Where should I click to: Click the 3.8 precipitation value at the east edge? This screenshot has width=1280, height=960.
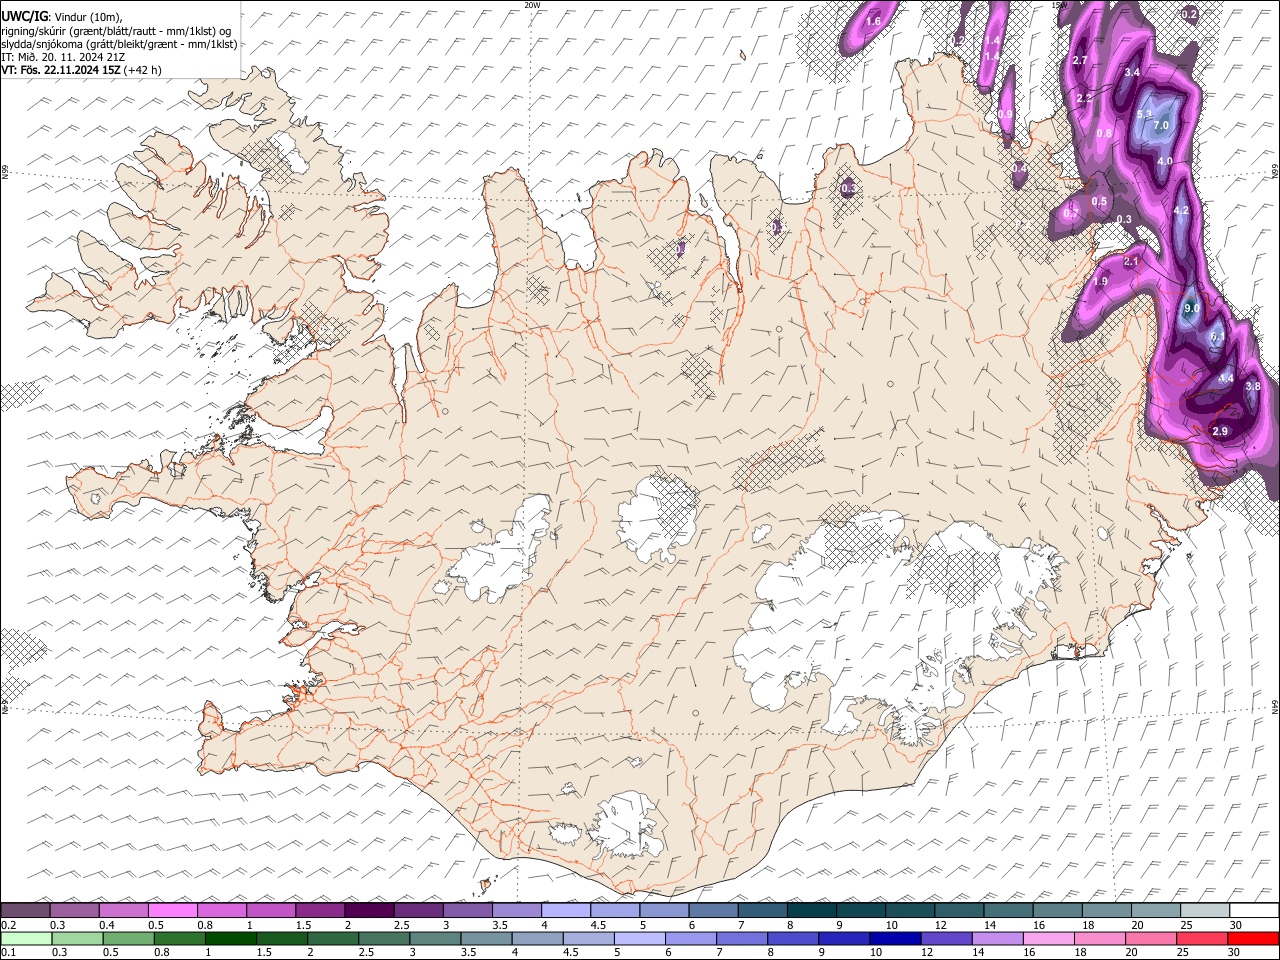(x=1253, y=386)
